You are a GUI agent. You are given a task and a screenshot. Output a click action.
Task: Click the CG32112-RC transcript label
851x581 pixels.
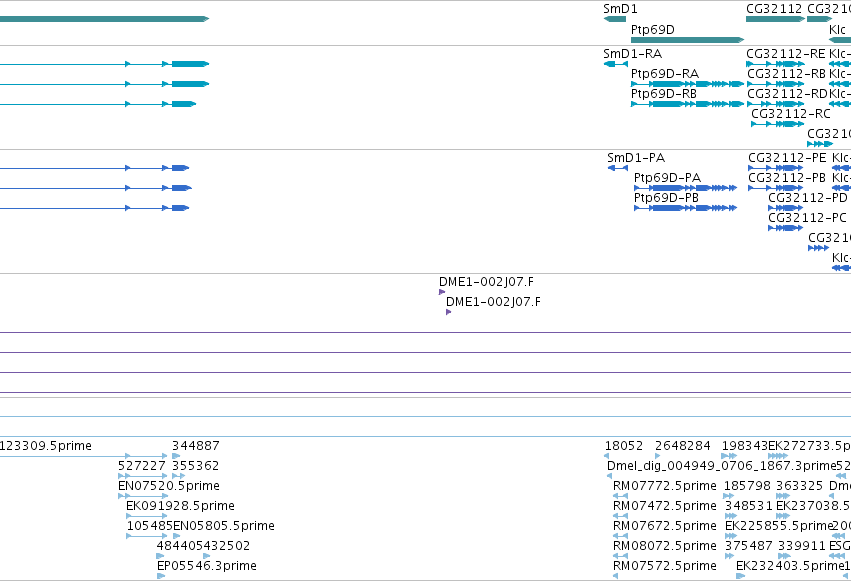point(790,114)
